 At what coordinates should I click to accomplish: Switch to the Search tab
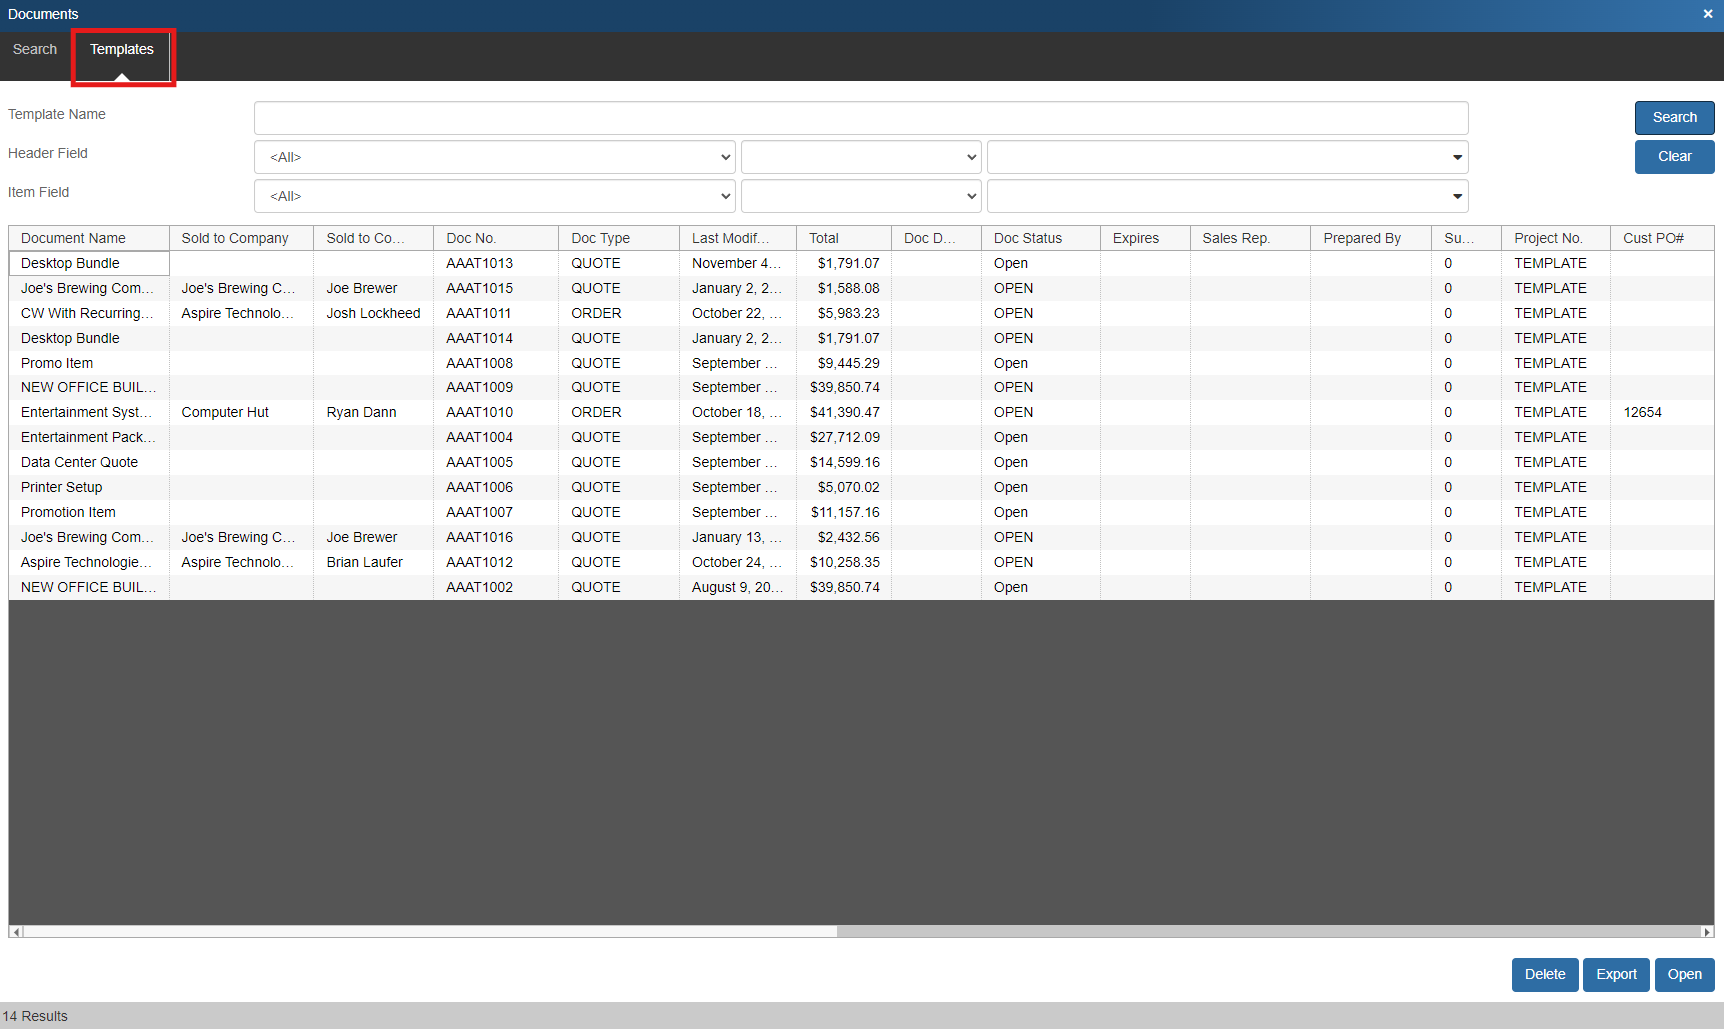click(x=35, y=50)
